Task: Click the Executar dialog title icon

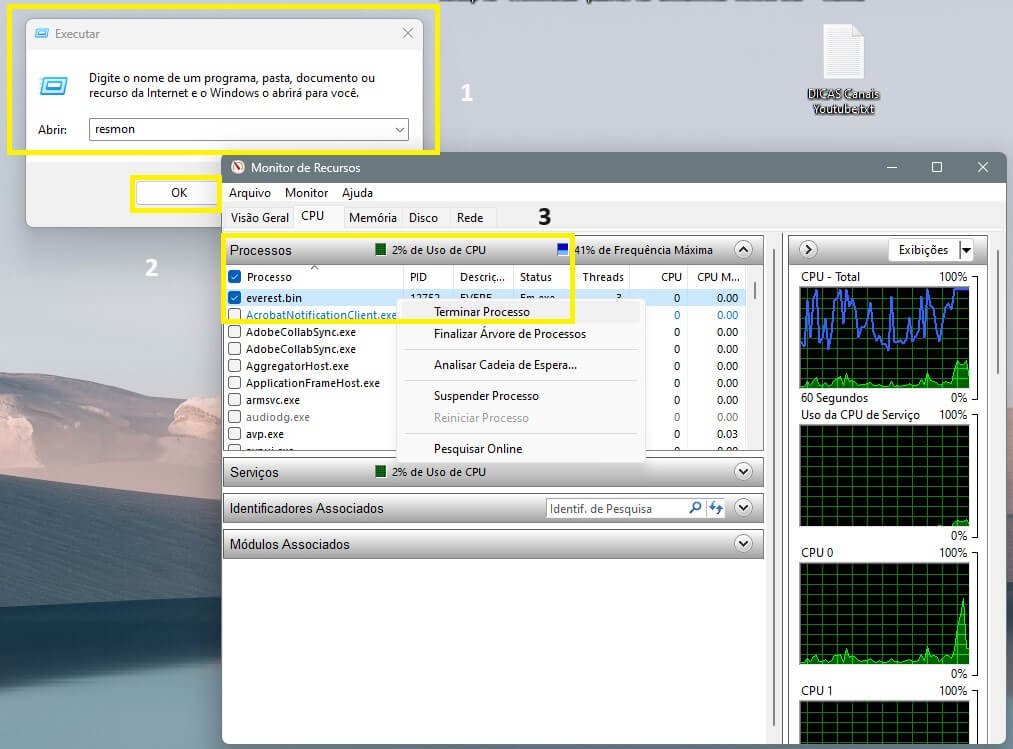Action: pyautogui.click(x=42, y=34)
